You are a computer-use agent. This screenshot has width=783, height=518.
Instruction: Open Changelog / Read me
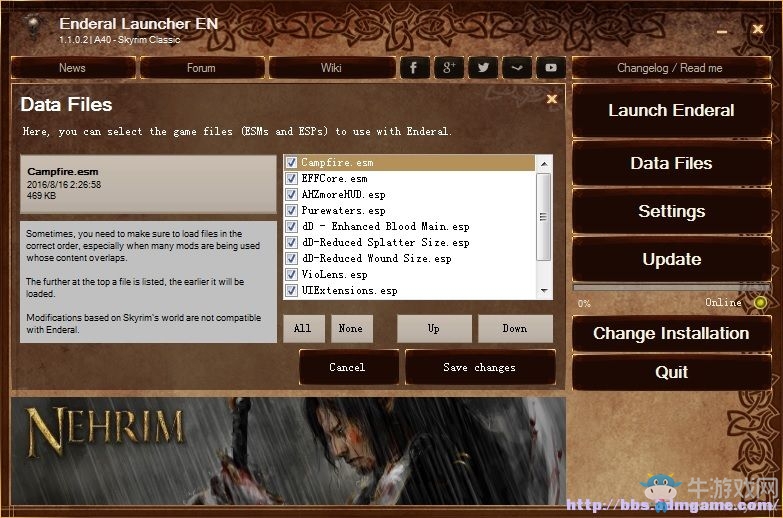(671, 68)
